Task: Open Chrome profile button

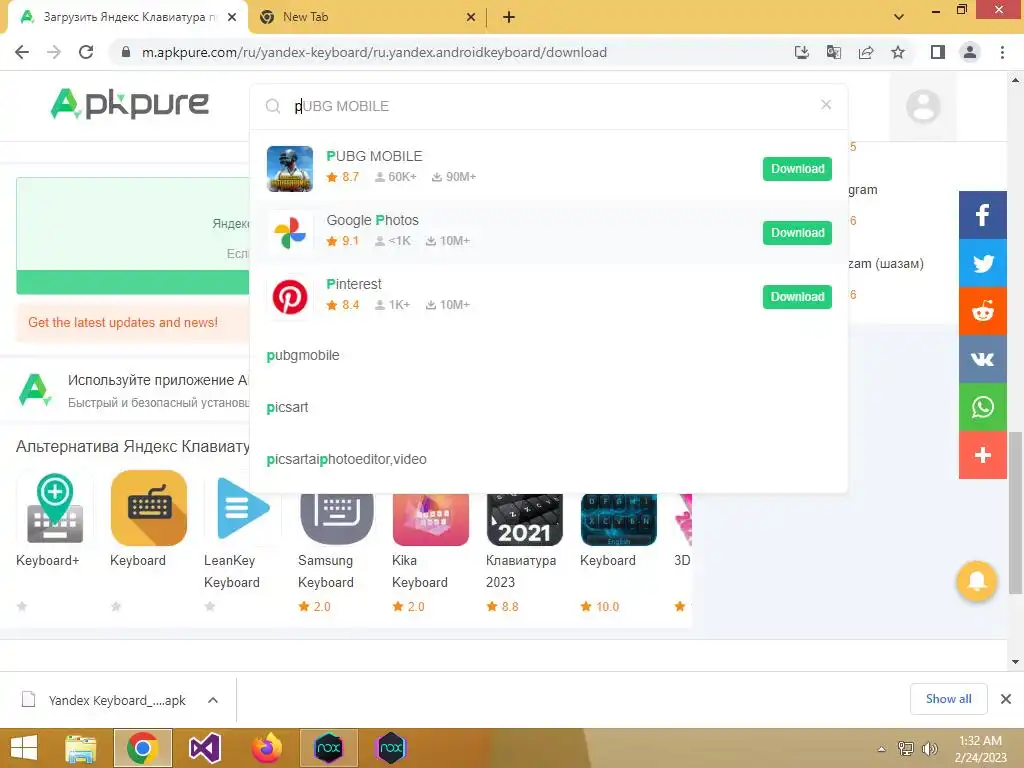Action: click(x=970, y=52)
